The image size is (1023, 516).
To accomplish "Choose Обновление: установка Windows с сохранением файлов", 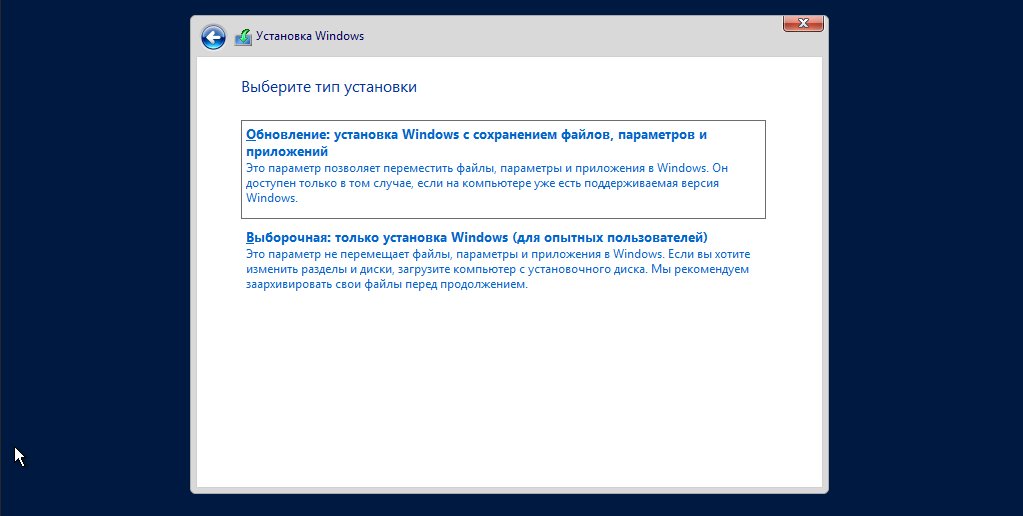I will coord(503,169).
